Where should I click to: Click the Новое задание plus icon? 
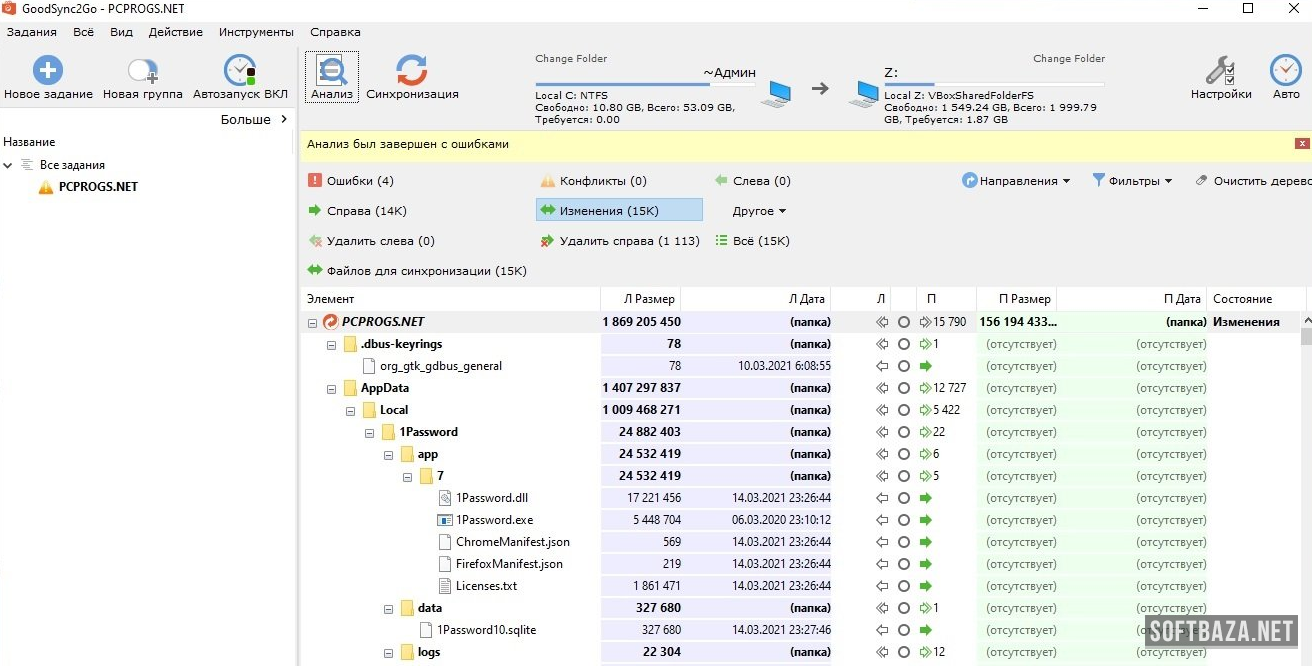tap(48, 71)
